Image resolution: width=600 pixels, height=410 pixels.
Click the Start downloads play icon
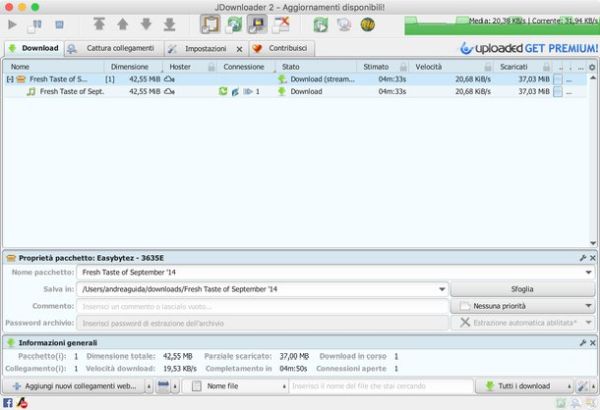[x=13, y=24]
